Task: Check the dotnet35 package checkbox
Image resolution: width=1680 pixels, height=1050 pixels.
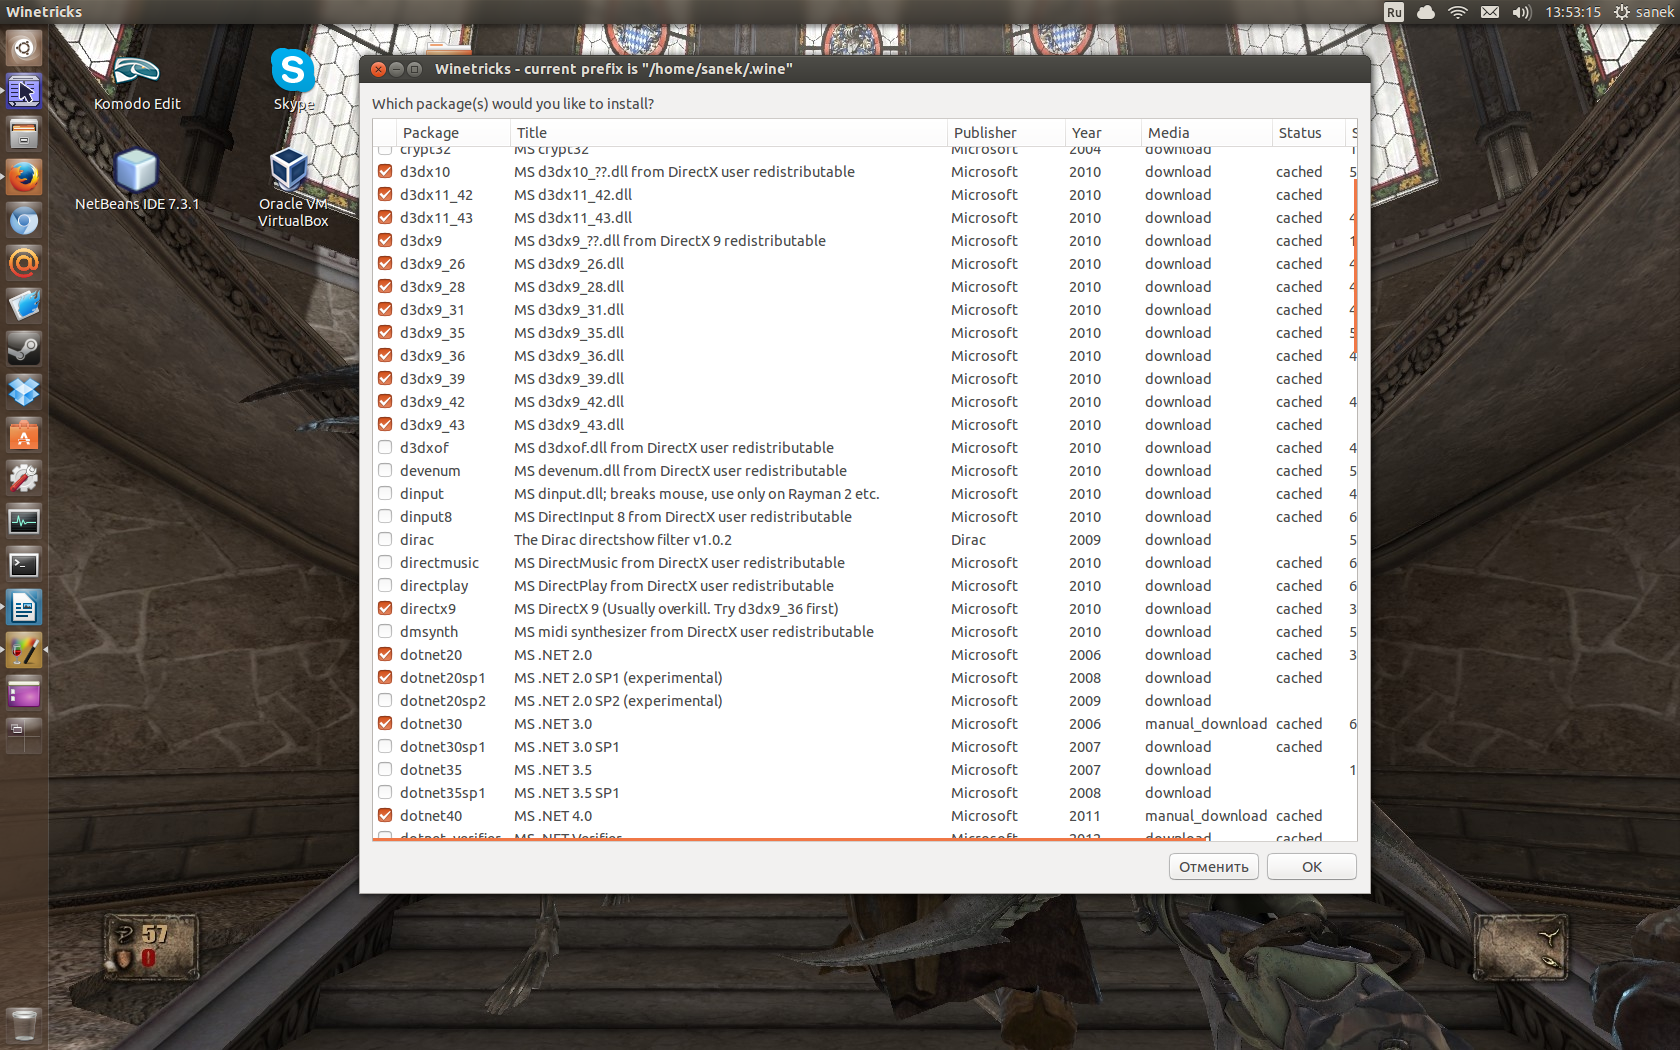Action: point(385,769)
